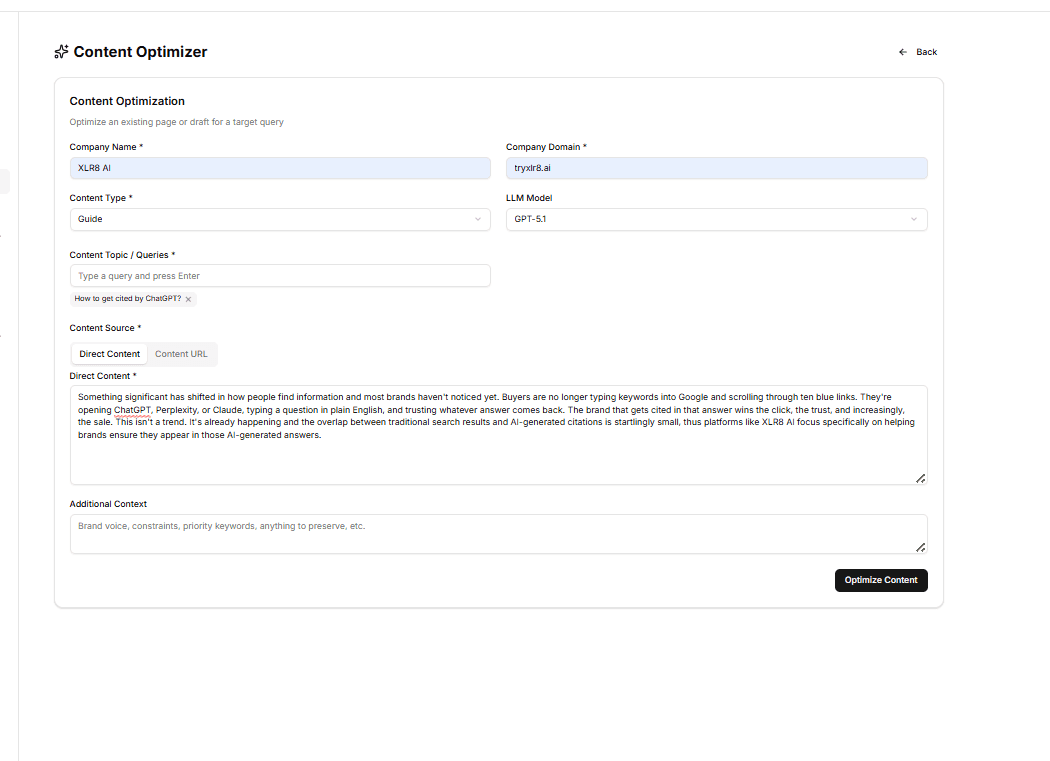Click the Content Type chevron arrow
This screenshot has width=1050, height=761.
(x=478, y=219)
